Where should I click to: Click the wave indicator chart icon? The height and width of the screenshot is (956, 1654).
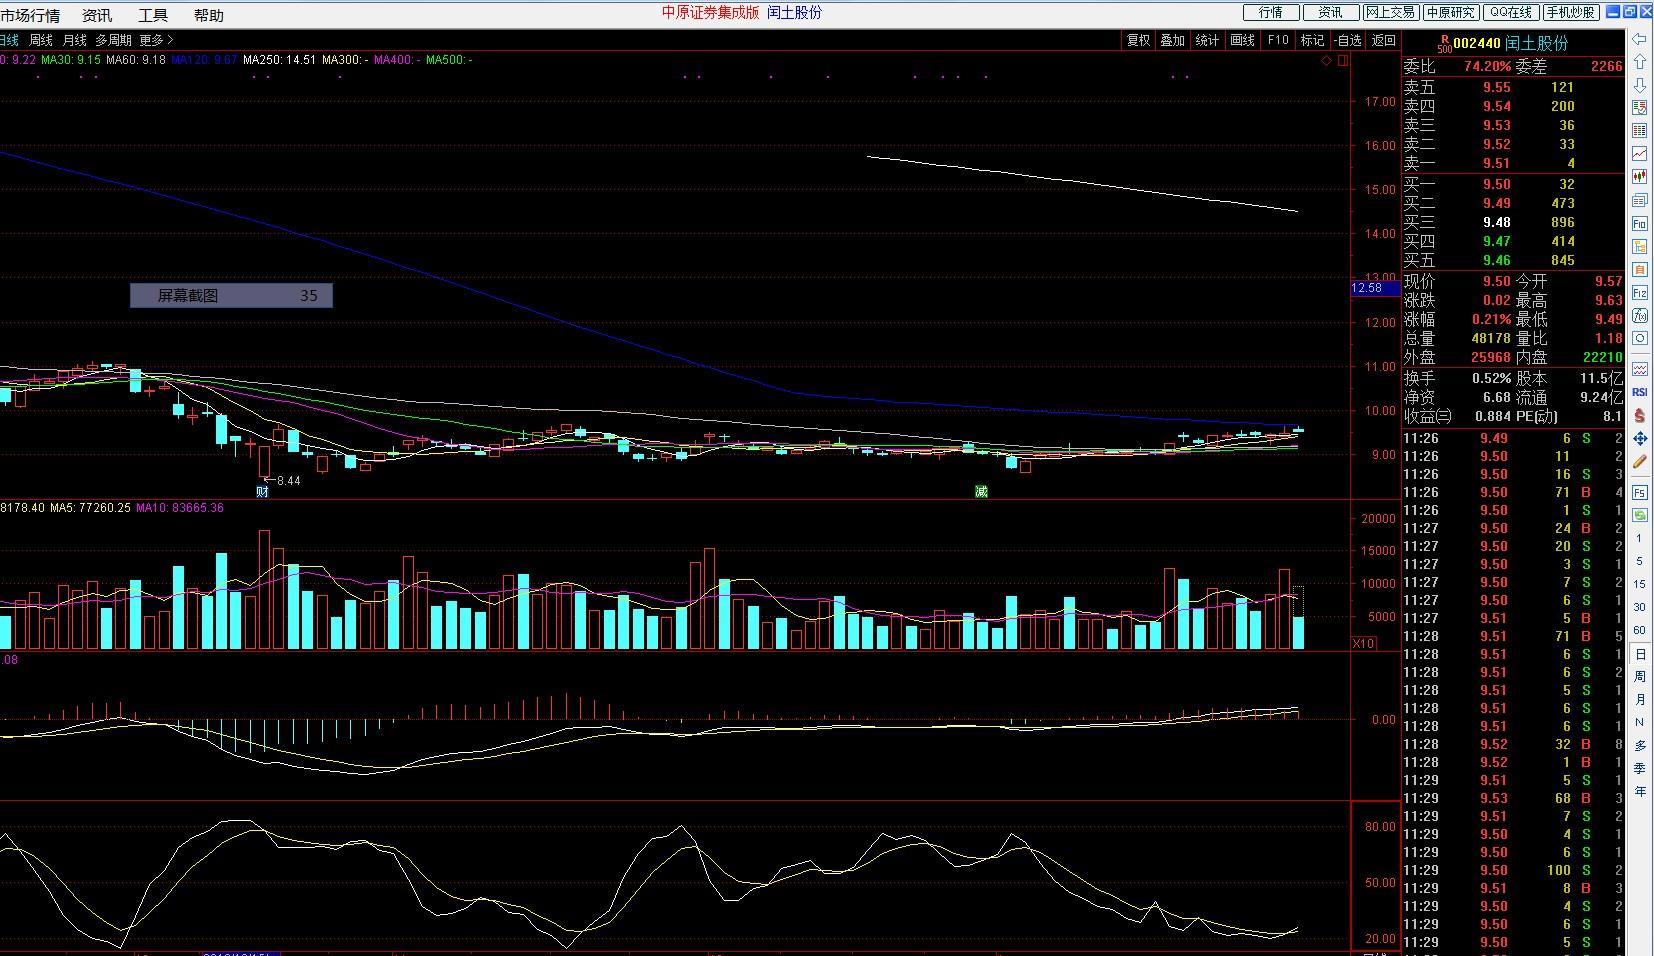coord(1639,369)
